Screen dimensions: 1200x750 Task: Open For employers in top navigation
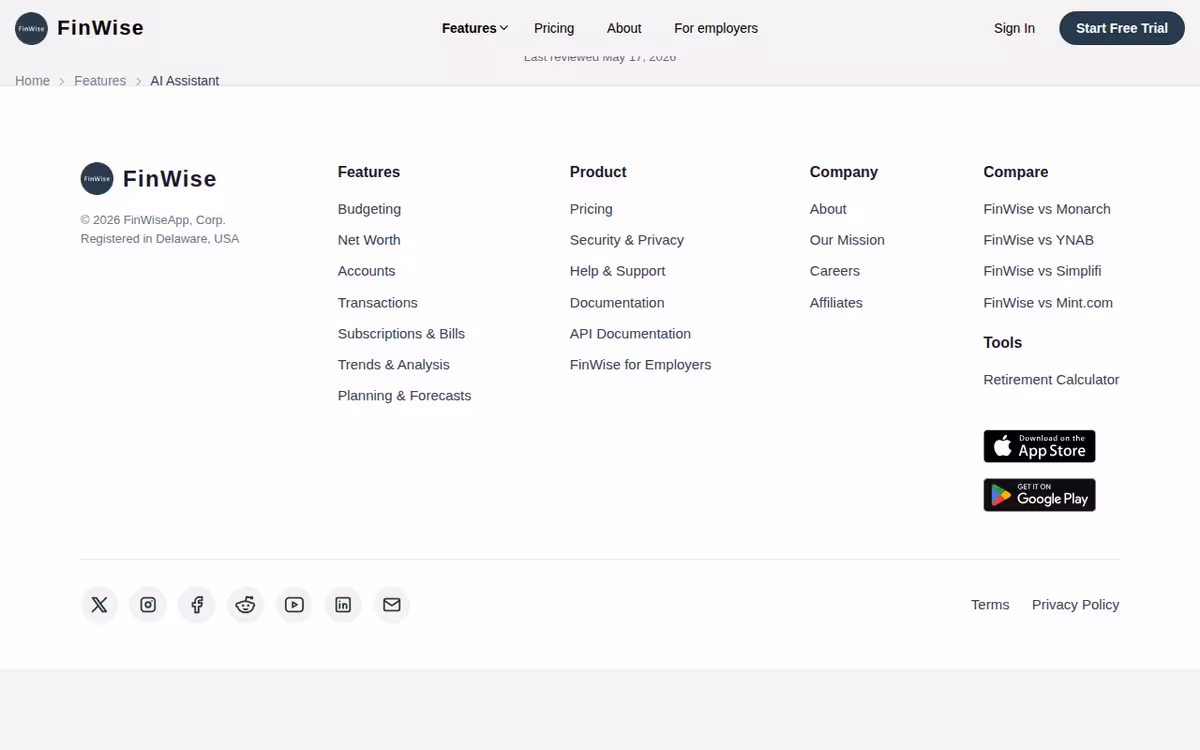point(716,28)
